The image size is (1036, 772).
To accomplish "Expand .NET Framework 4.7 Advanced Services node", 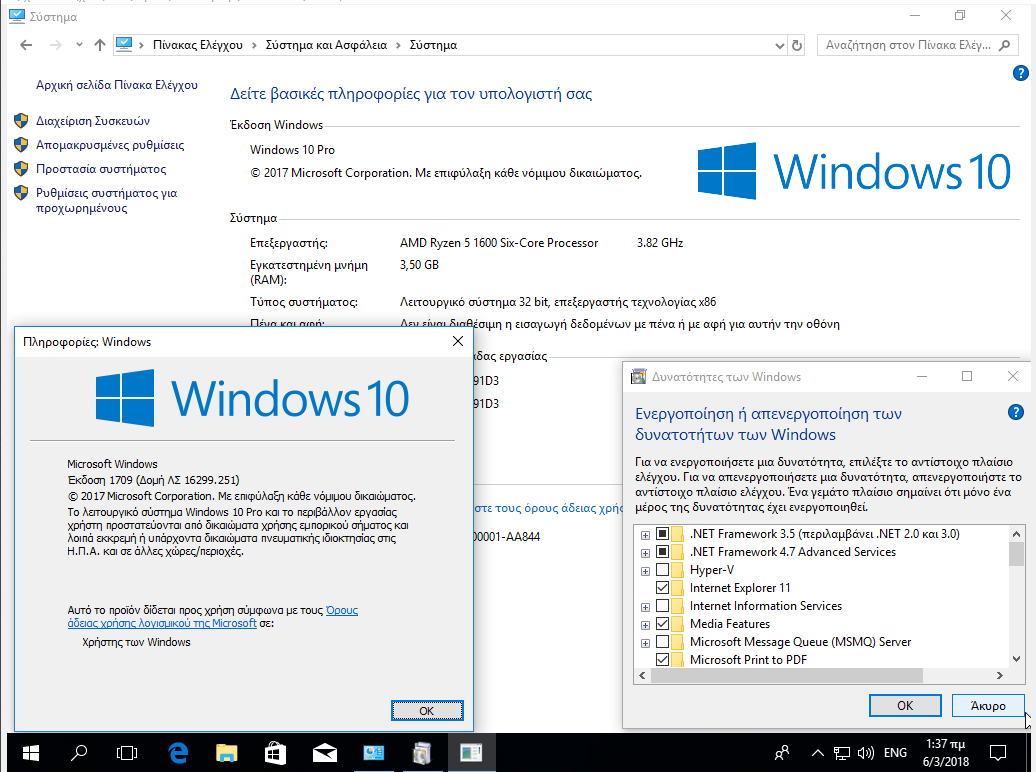I will tap(645, 553).
